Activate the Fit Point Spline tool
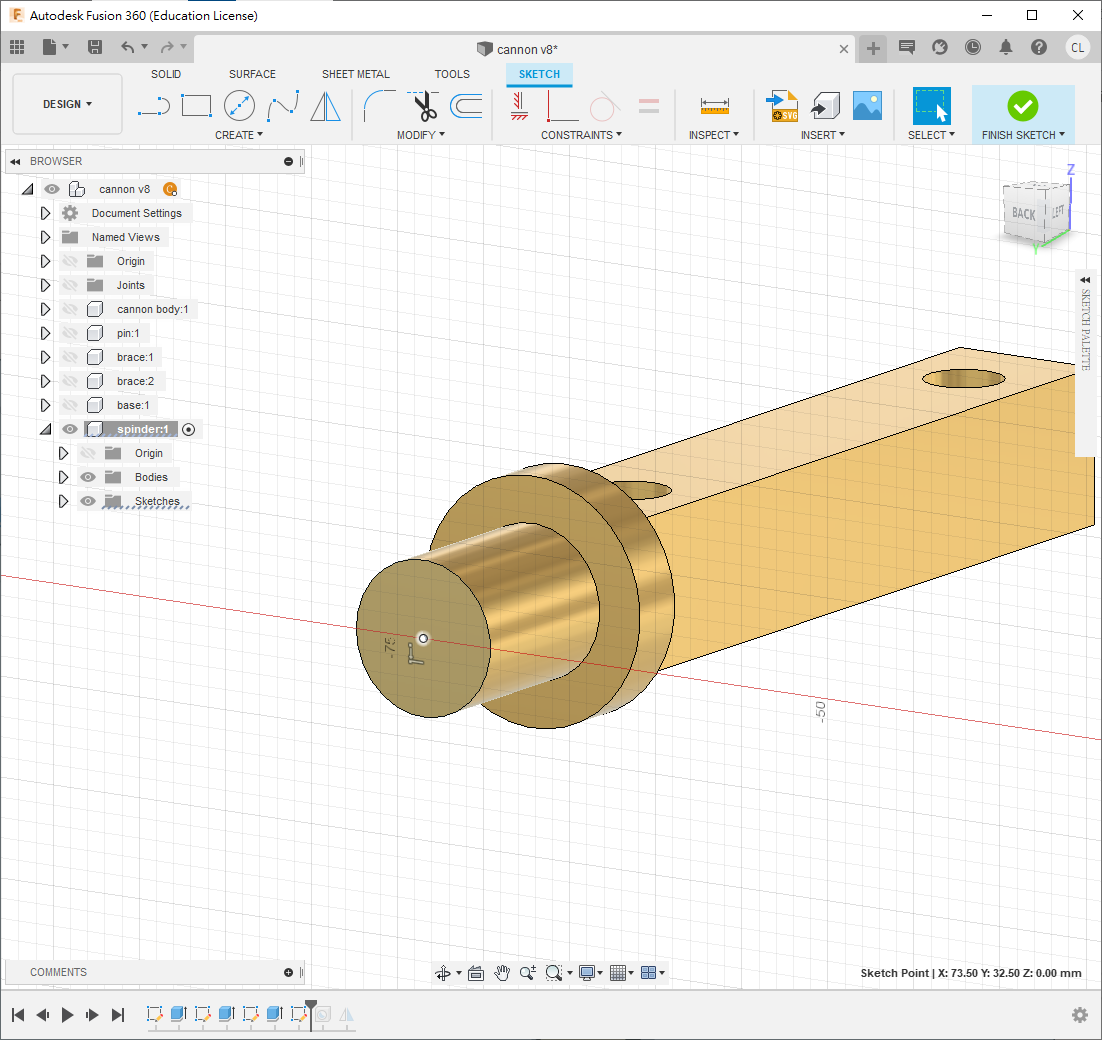 point(283,105)
